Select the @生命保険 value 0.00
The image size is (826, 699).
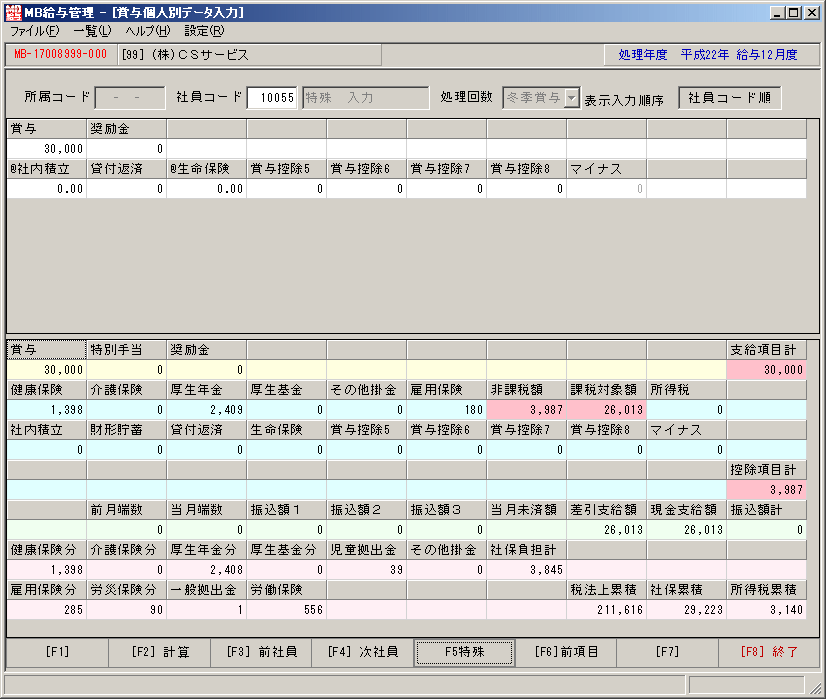point(206,189)
